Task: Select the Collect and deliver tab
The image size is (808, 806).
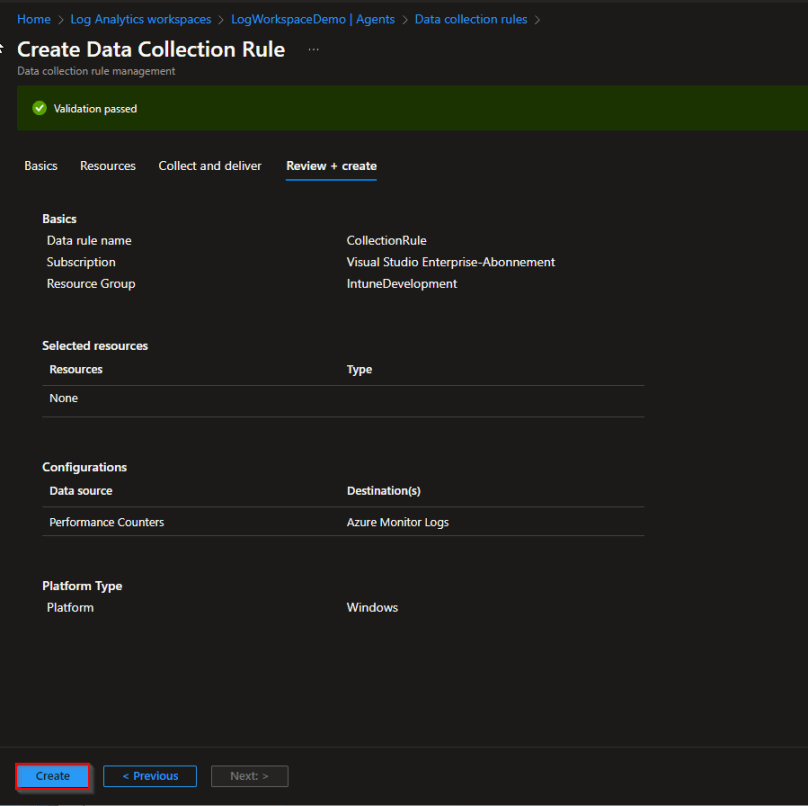Action: [x=209, y=166]
